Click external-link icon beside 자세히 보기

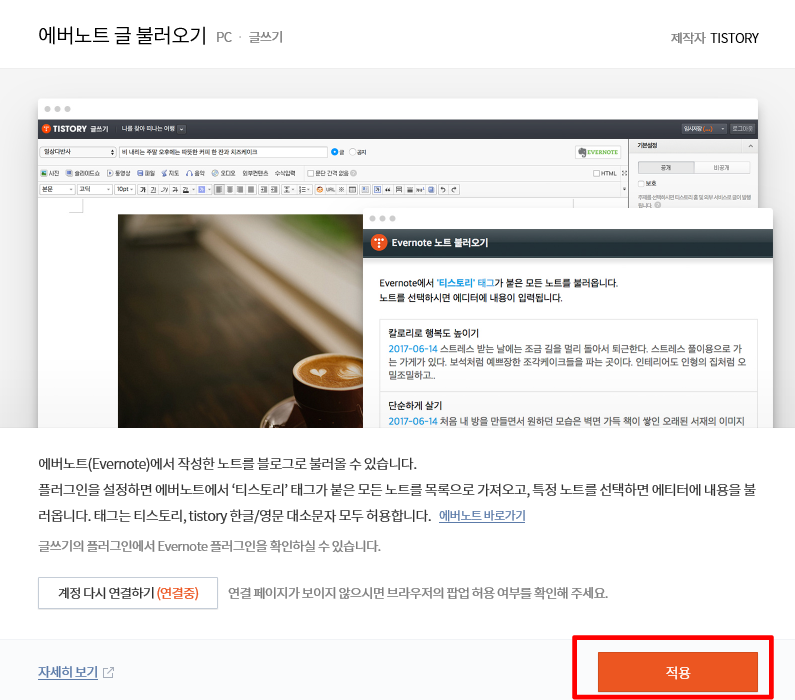coord(109,672)
